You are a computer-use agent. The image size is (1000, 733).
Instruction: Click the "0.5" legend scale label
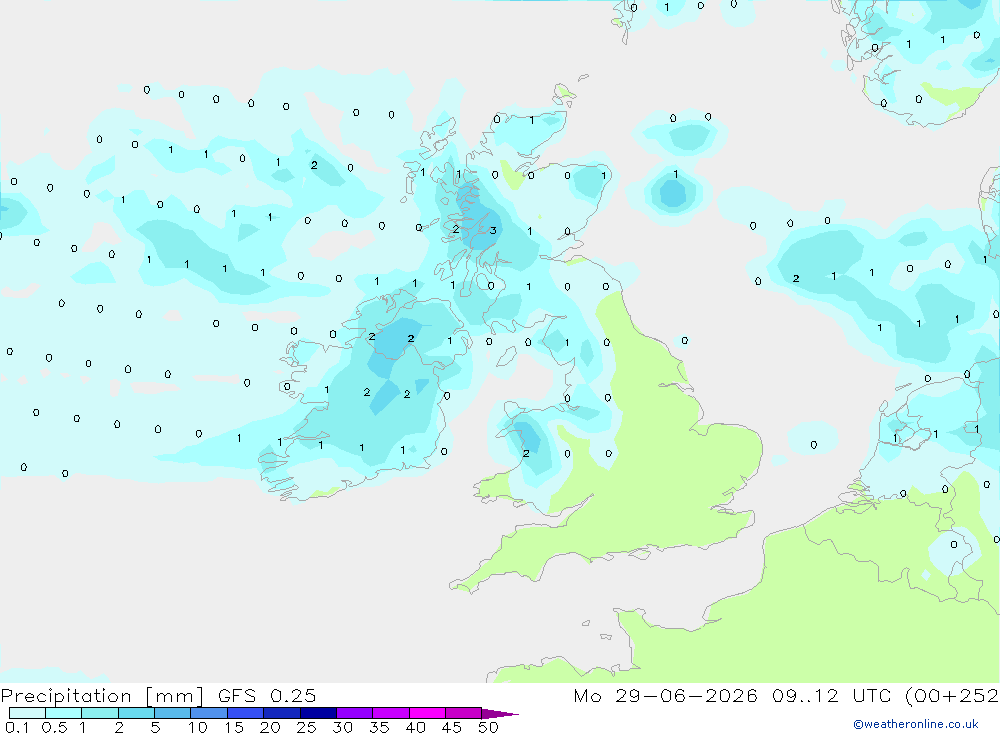tap(54, 727)
